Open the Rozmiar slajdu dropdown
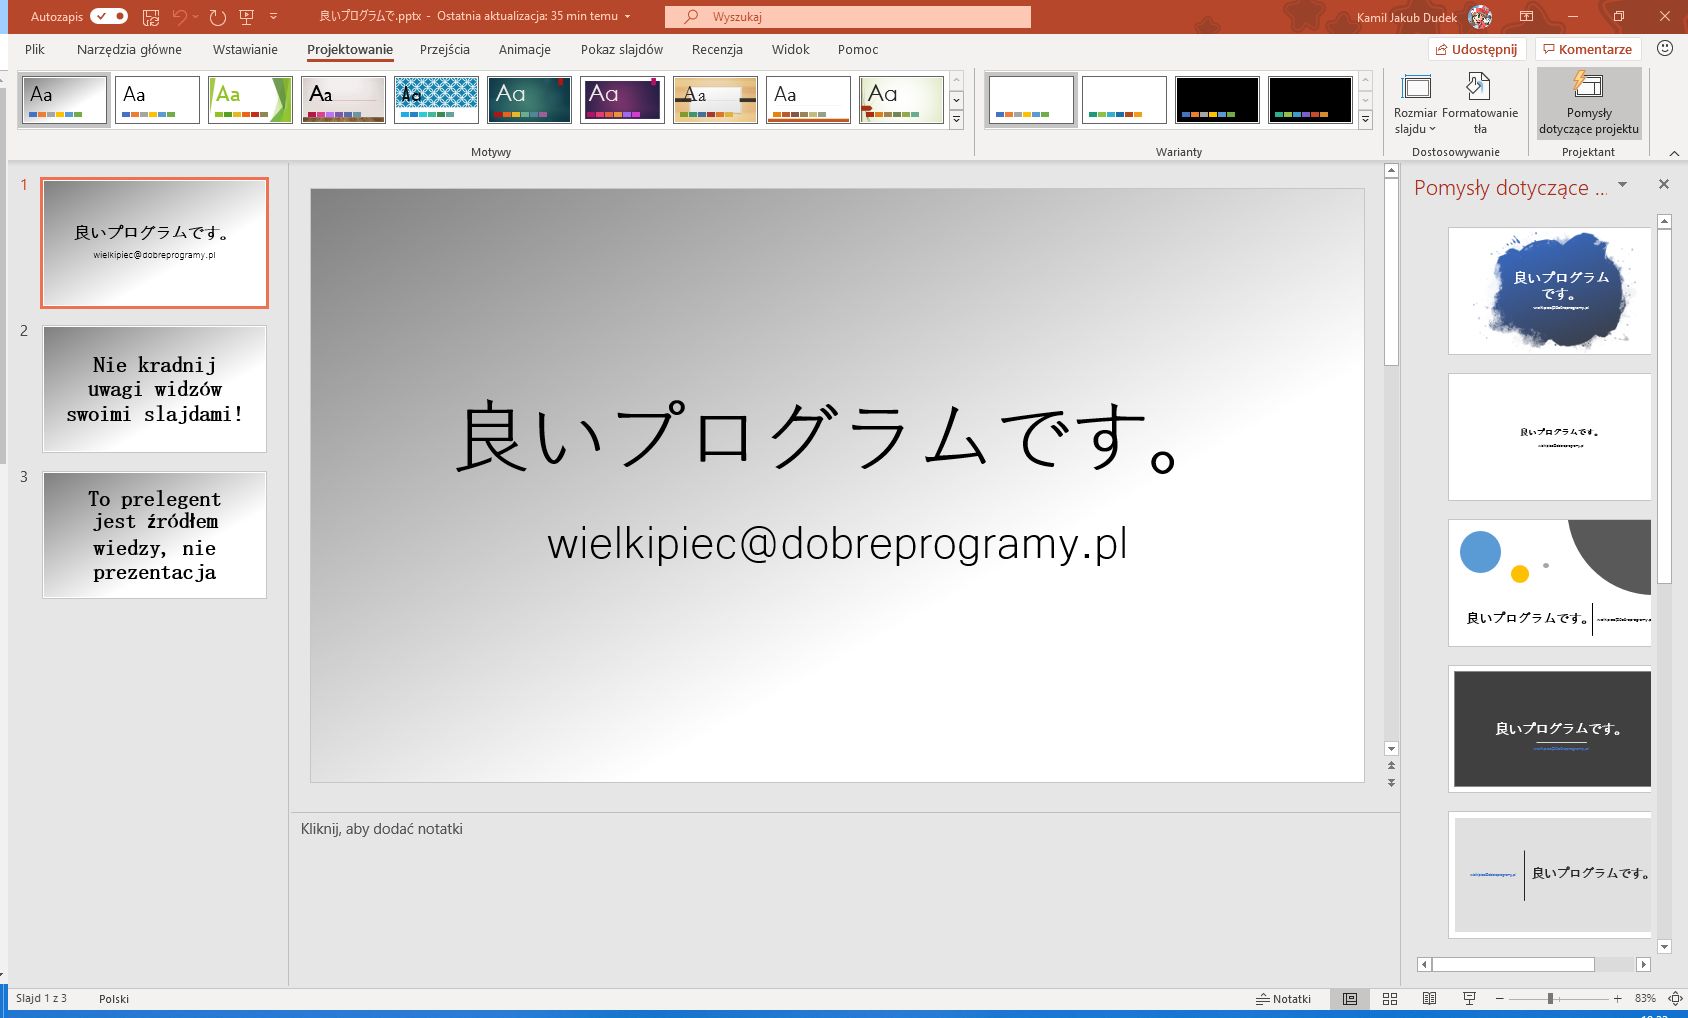1688x1018 pixels. click(1415, 104)
